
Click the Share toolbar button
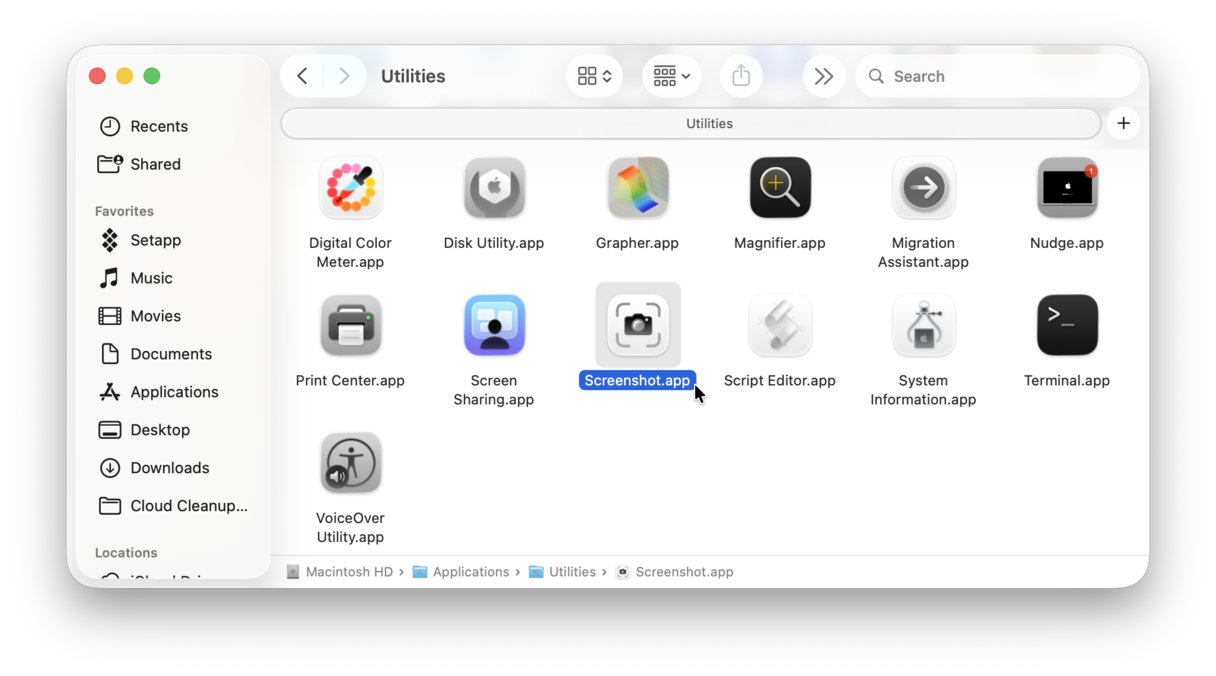click(x=741, y=76)
